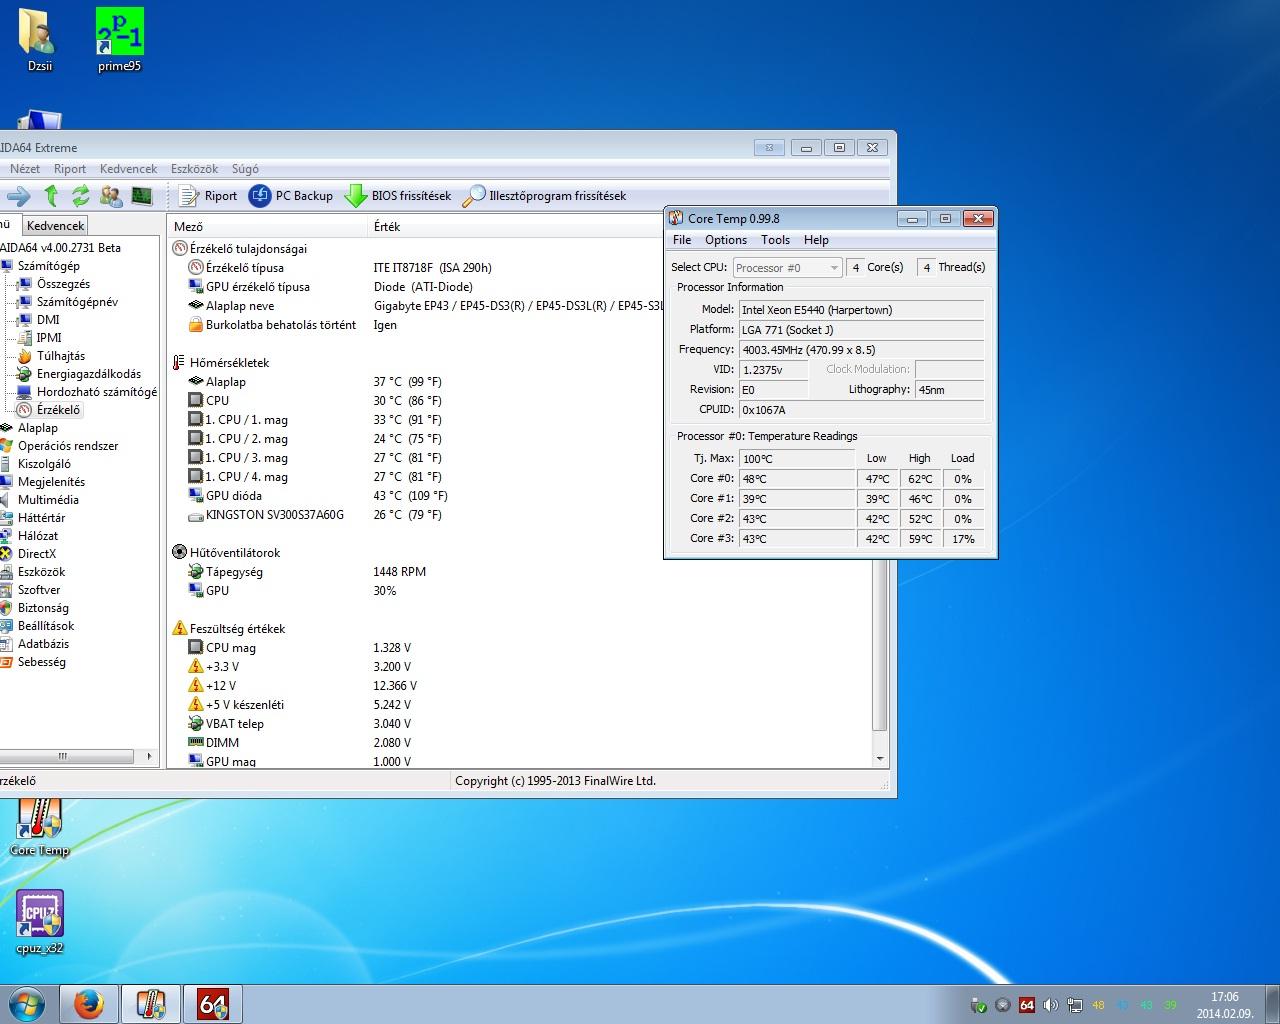Click the down arrow of the sensor list scrollbar
1280x1024 pixels.
880,759
